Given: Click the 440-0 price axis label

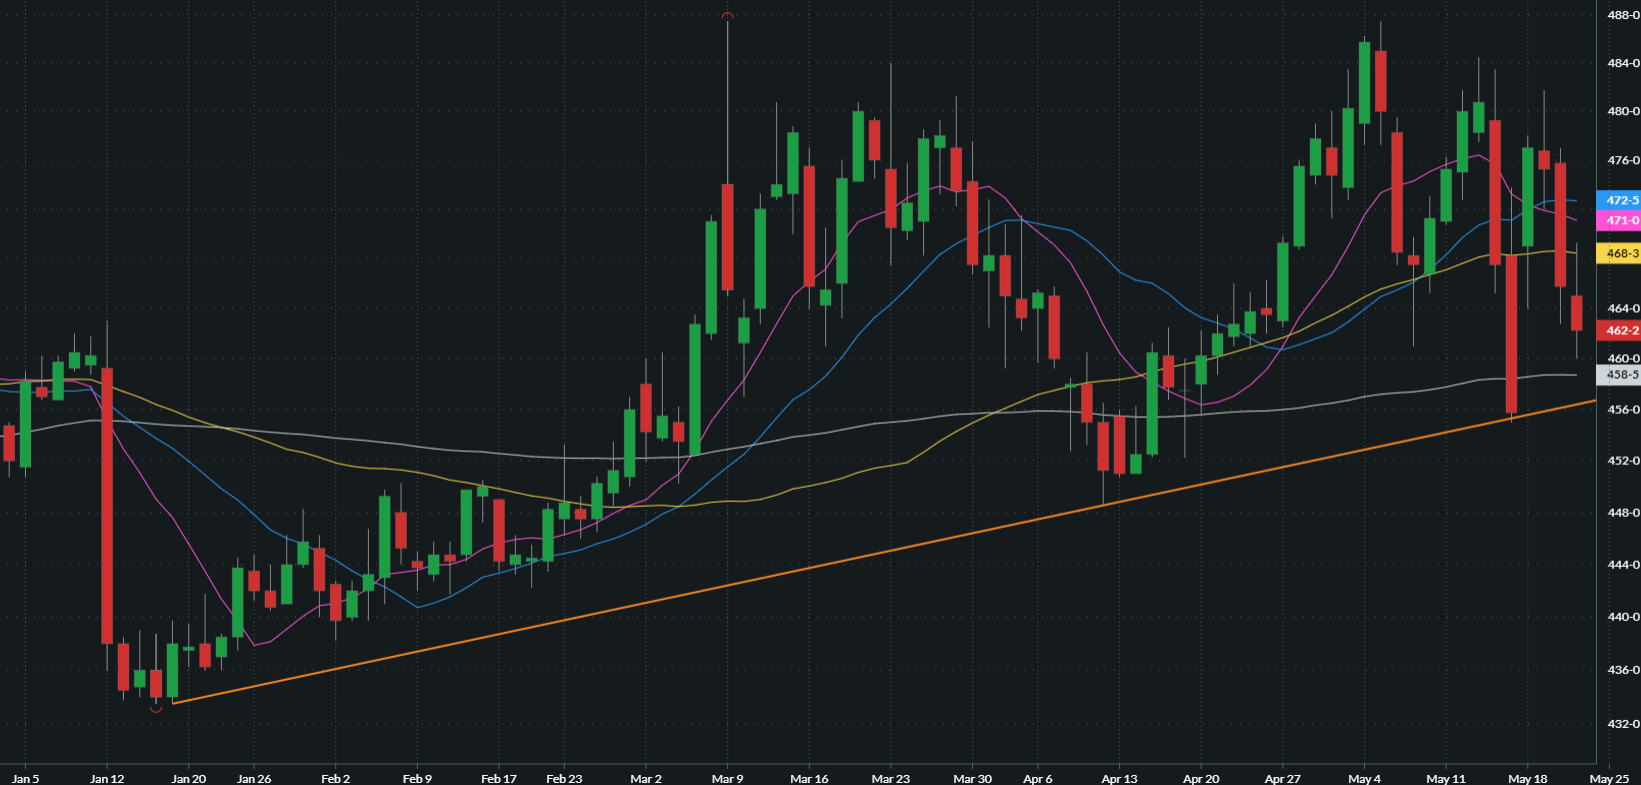Looking at the screenshot, I should point(1623,616).
